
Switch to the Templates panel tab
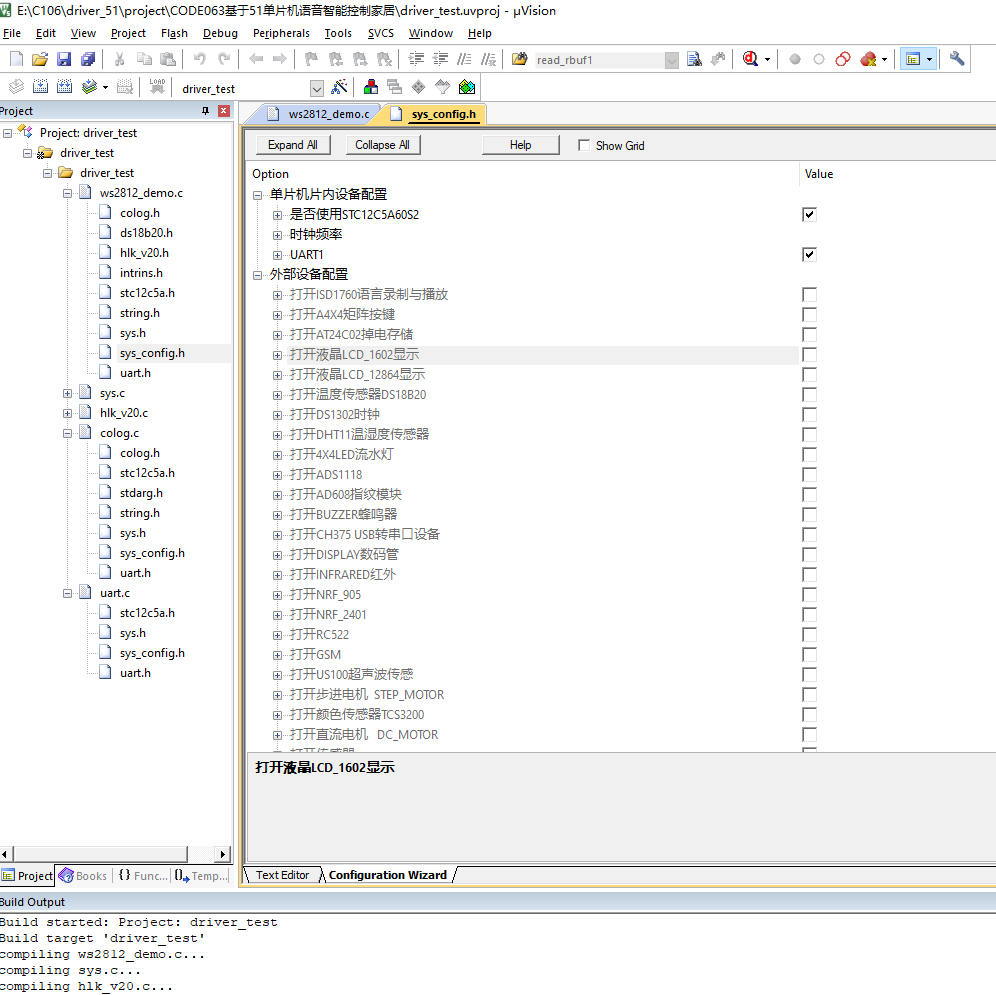coord(201,876)
